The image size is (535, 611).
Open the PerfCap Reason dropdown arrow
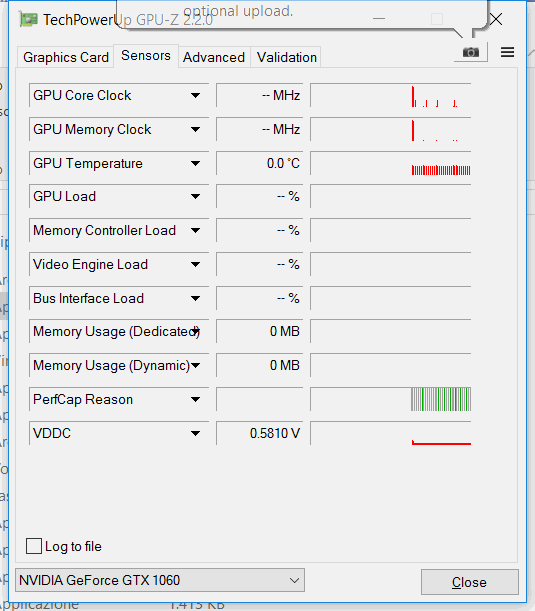pos(196,399)
